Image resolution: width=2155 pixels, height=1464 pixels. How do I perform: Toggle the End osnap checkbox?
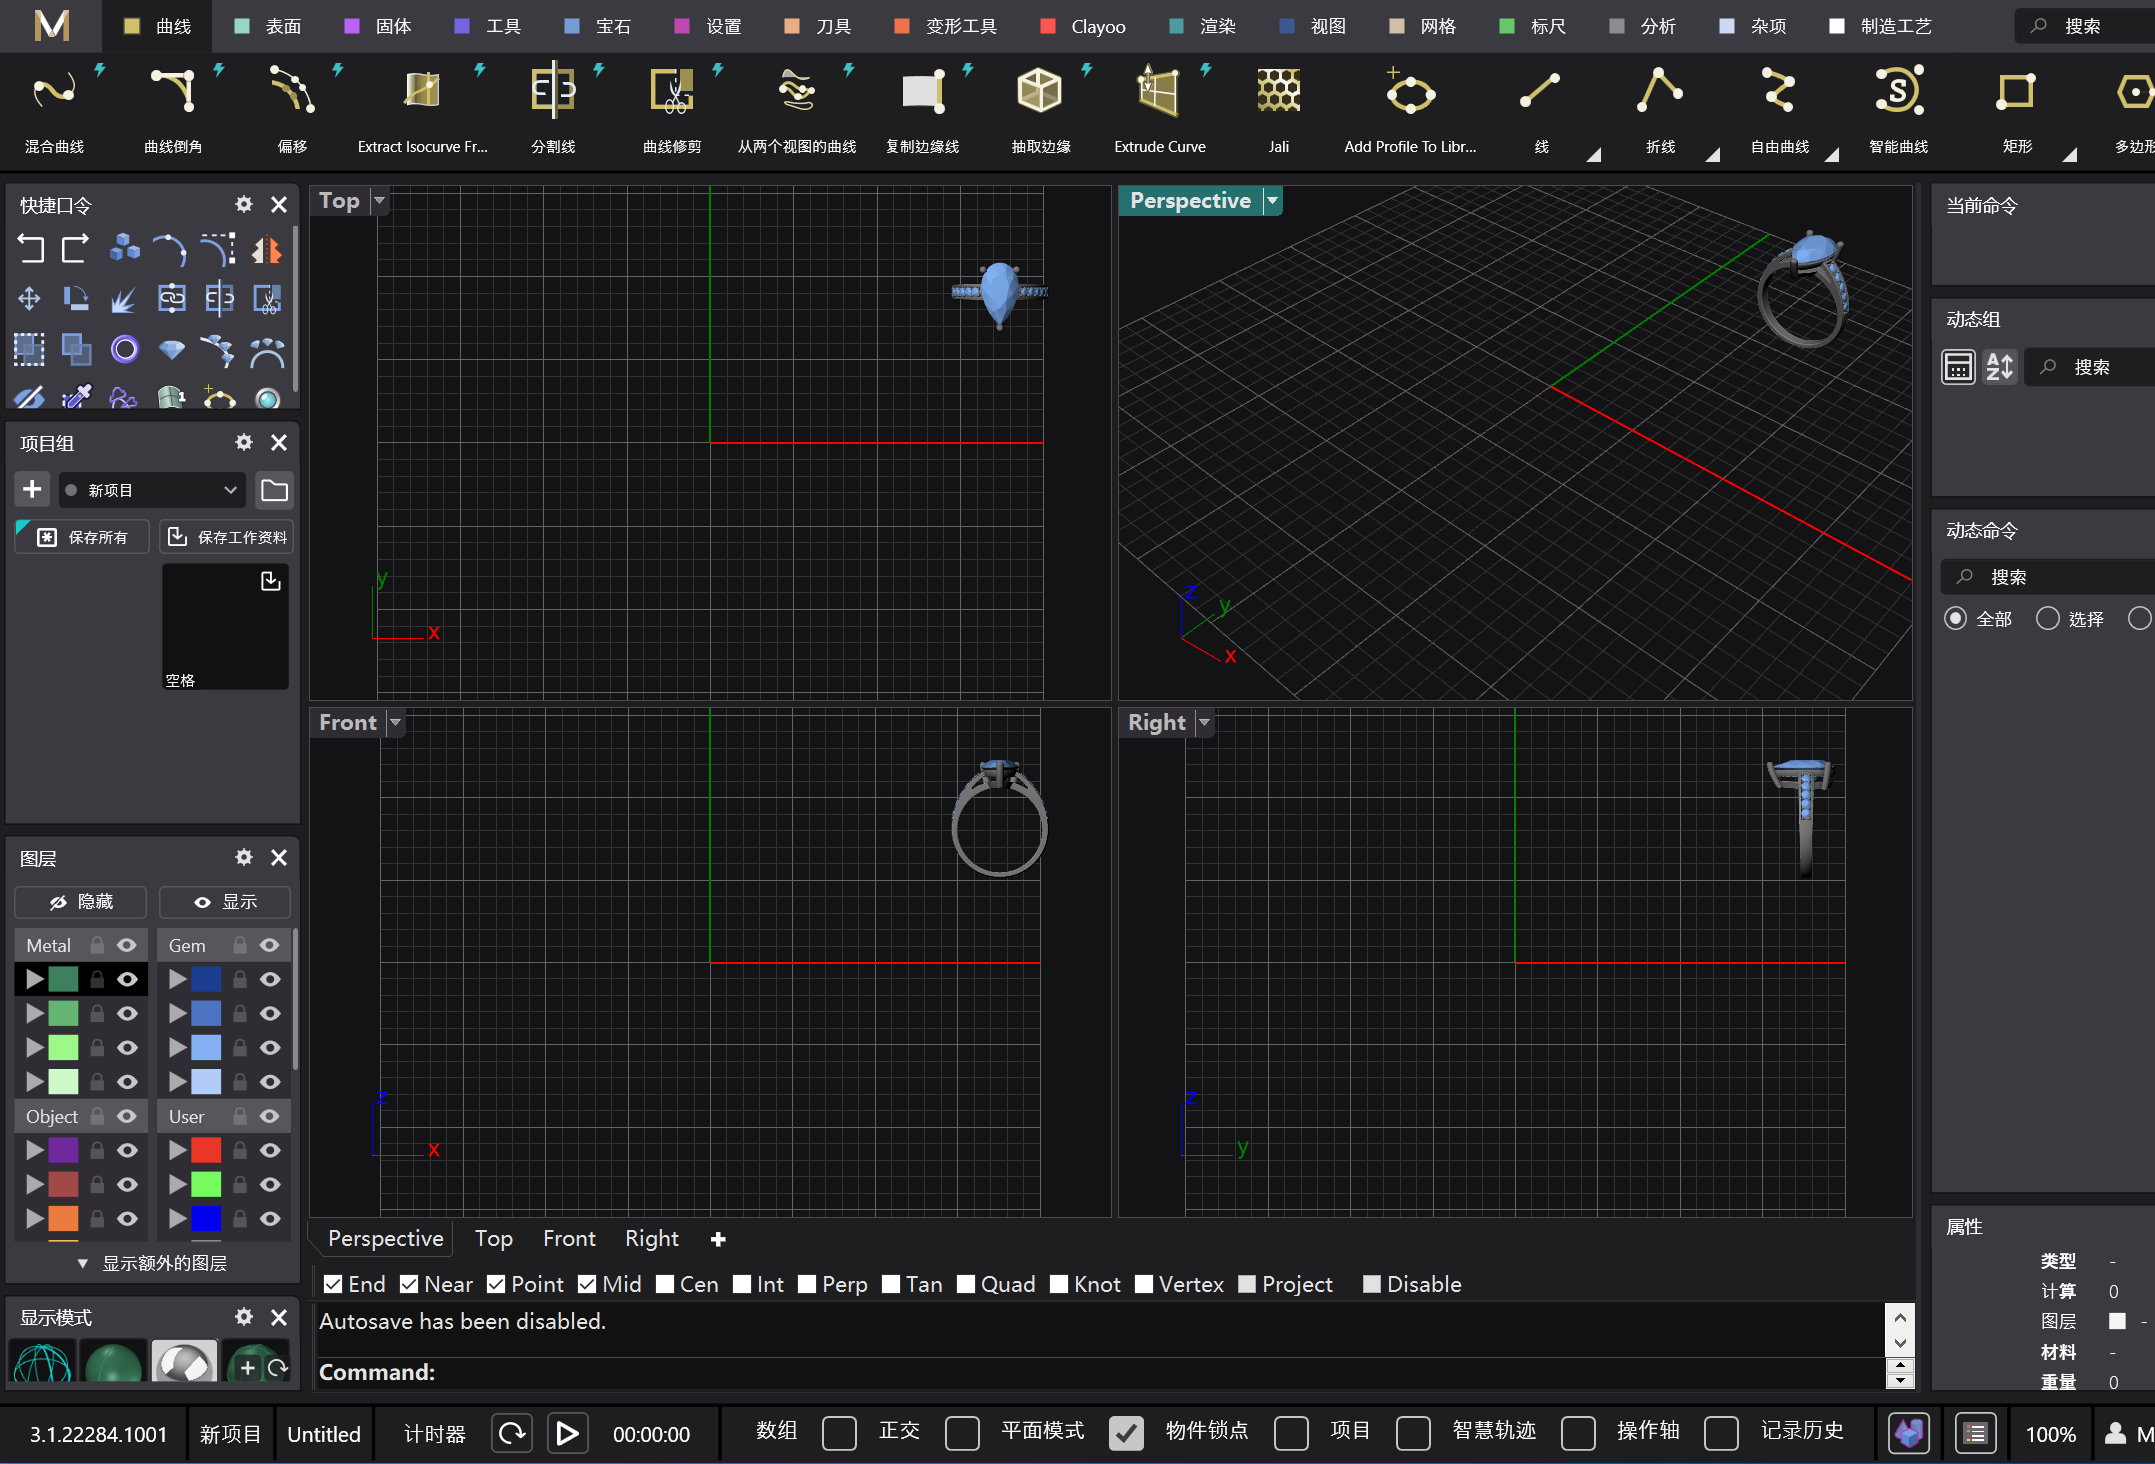point(333,1284)
